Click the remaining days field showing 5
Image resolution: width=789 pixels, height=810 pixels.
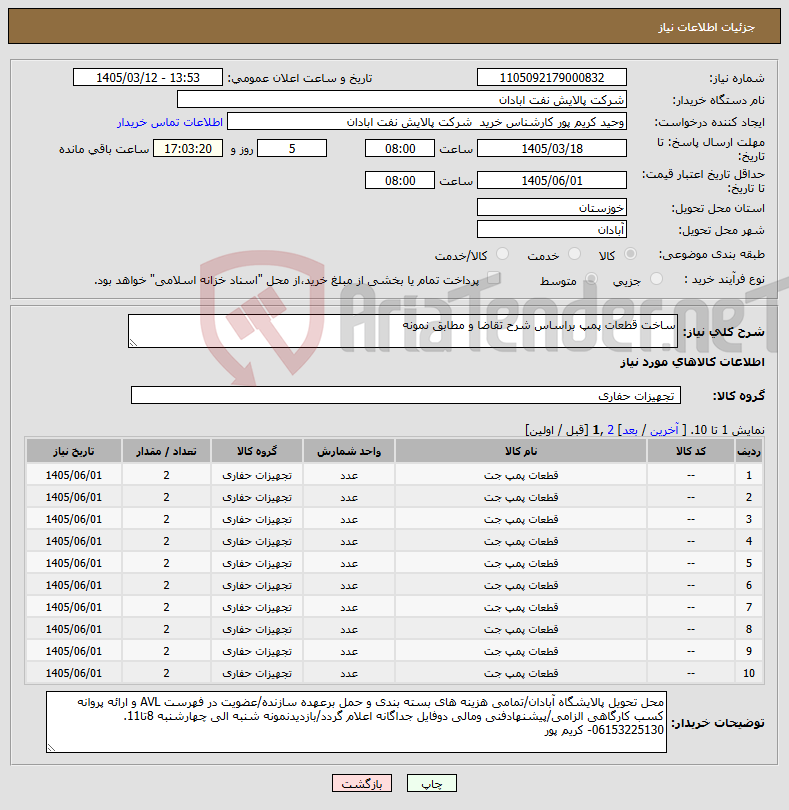coord(292,149)
